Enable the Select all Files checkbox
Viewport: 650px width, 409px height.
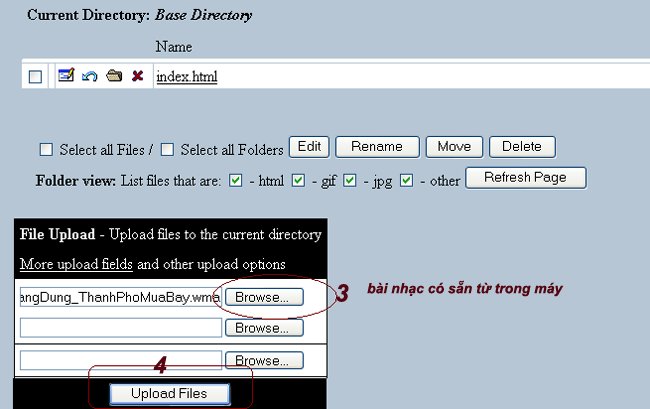click(x=46, y=150)
